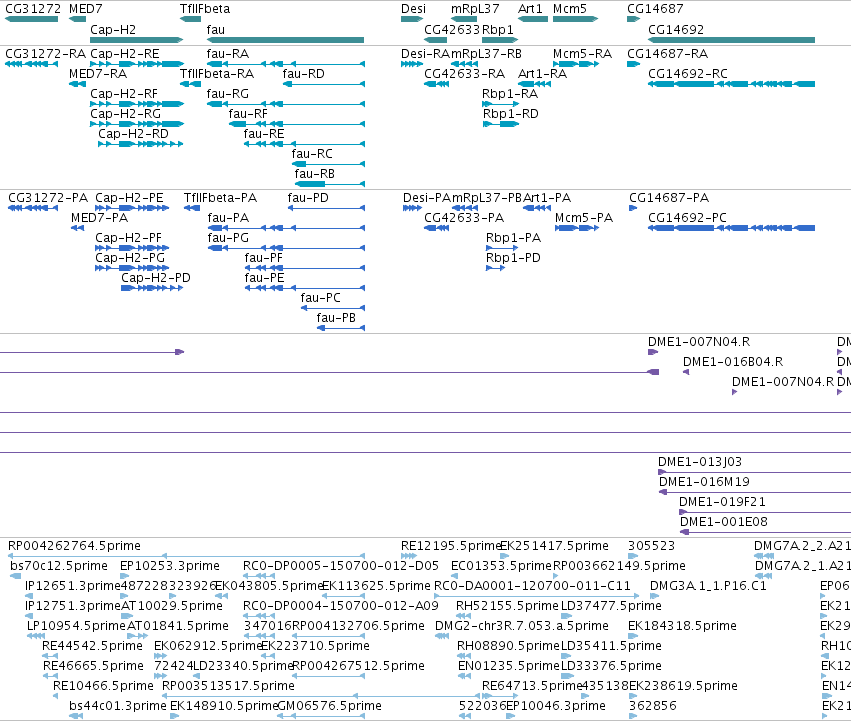Click transcript fau-RA

point(228,54)
